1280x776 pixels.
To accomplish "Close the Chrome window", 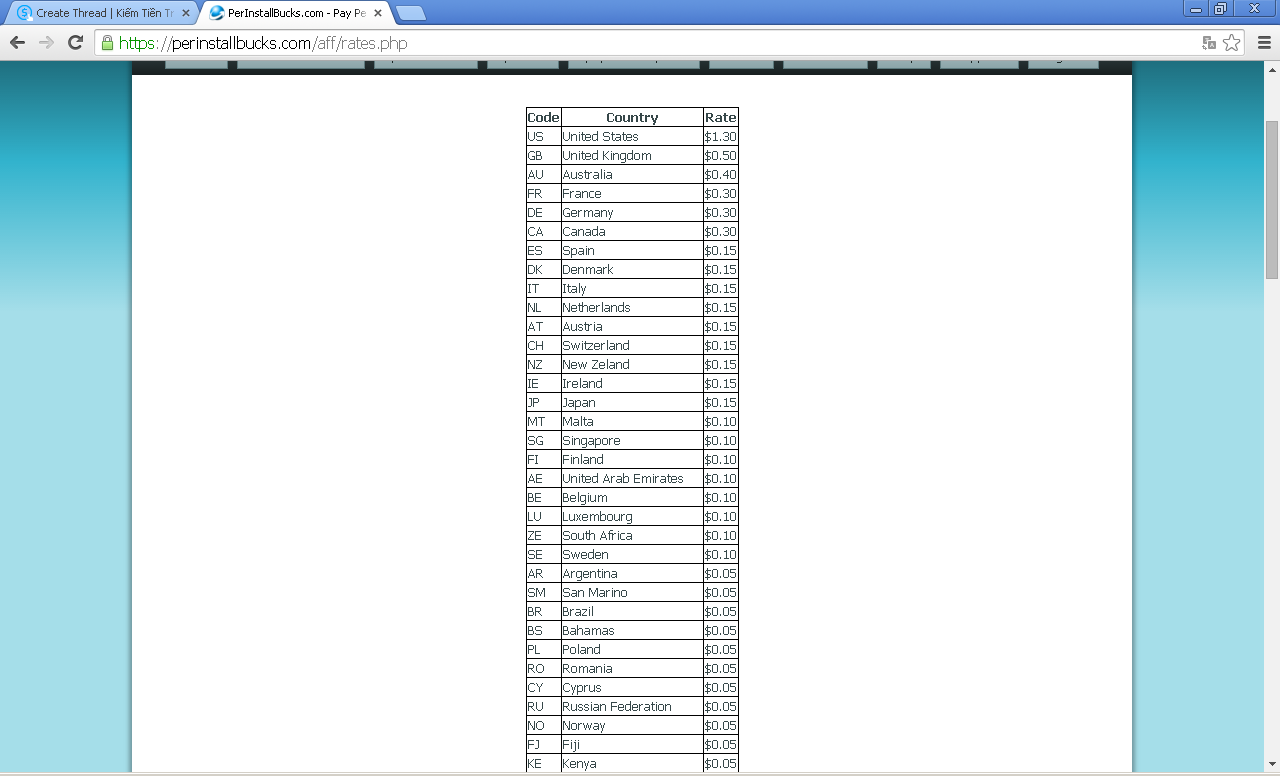I will [x=1254, y=9].
